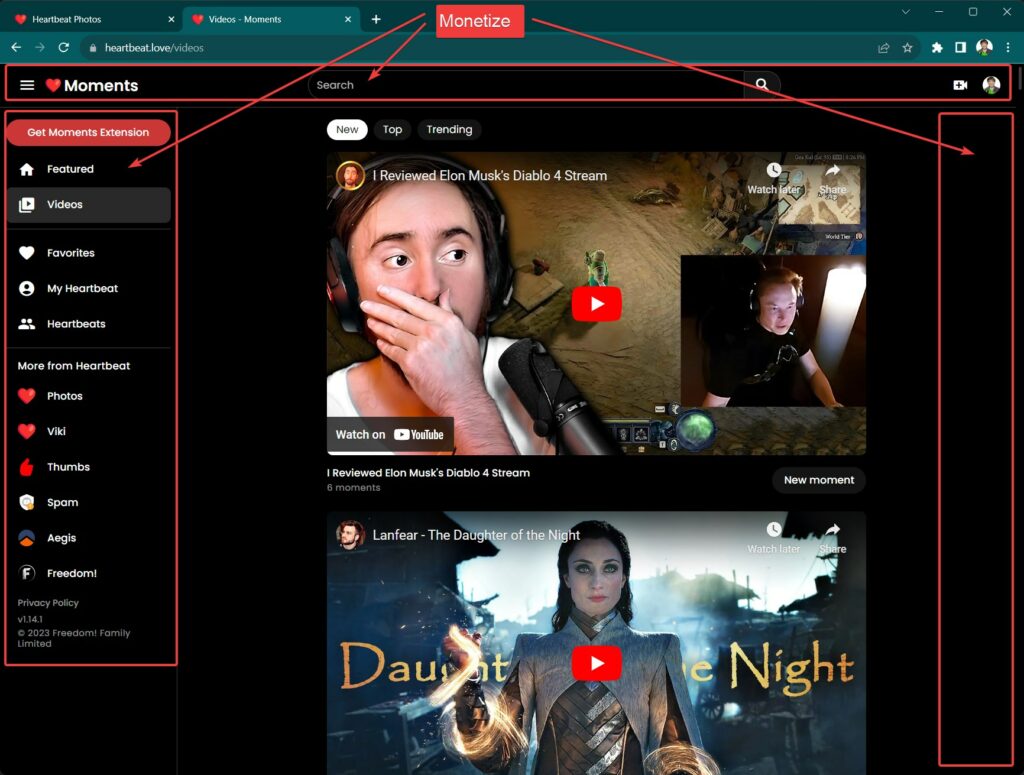Viewport: 1024px width, 775px height.
Task: Click the site lock icon
Action: tap(93, 48)
